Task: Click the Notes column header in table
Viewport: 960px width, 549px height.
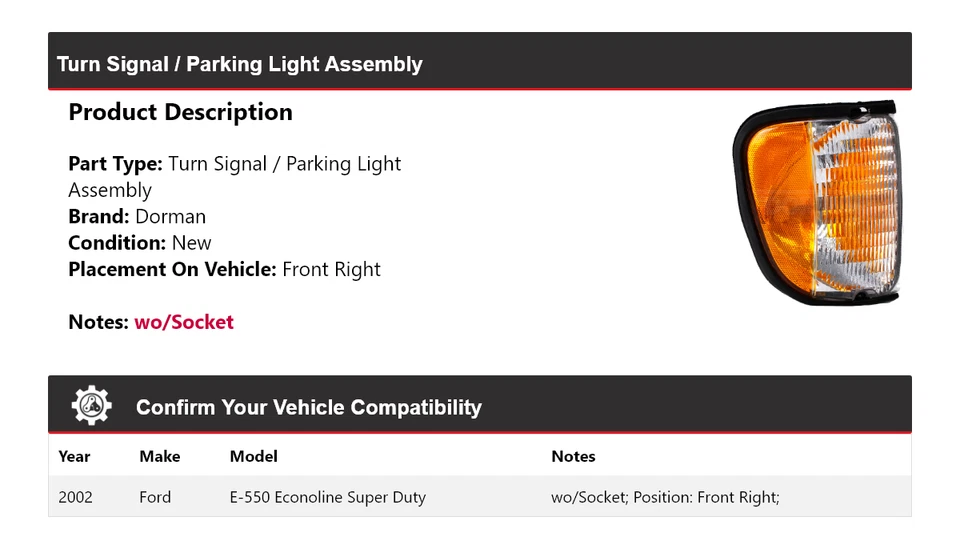Action: tap(573, 457)
